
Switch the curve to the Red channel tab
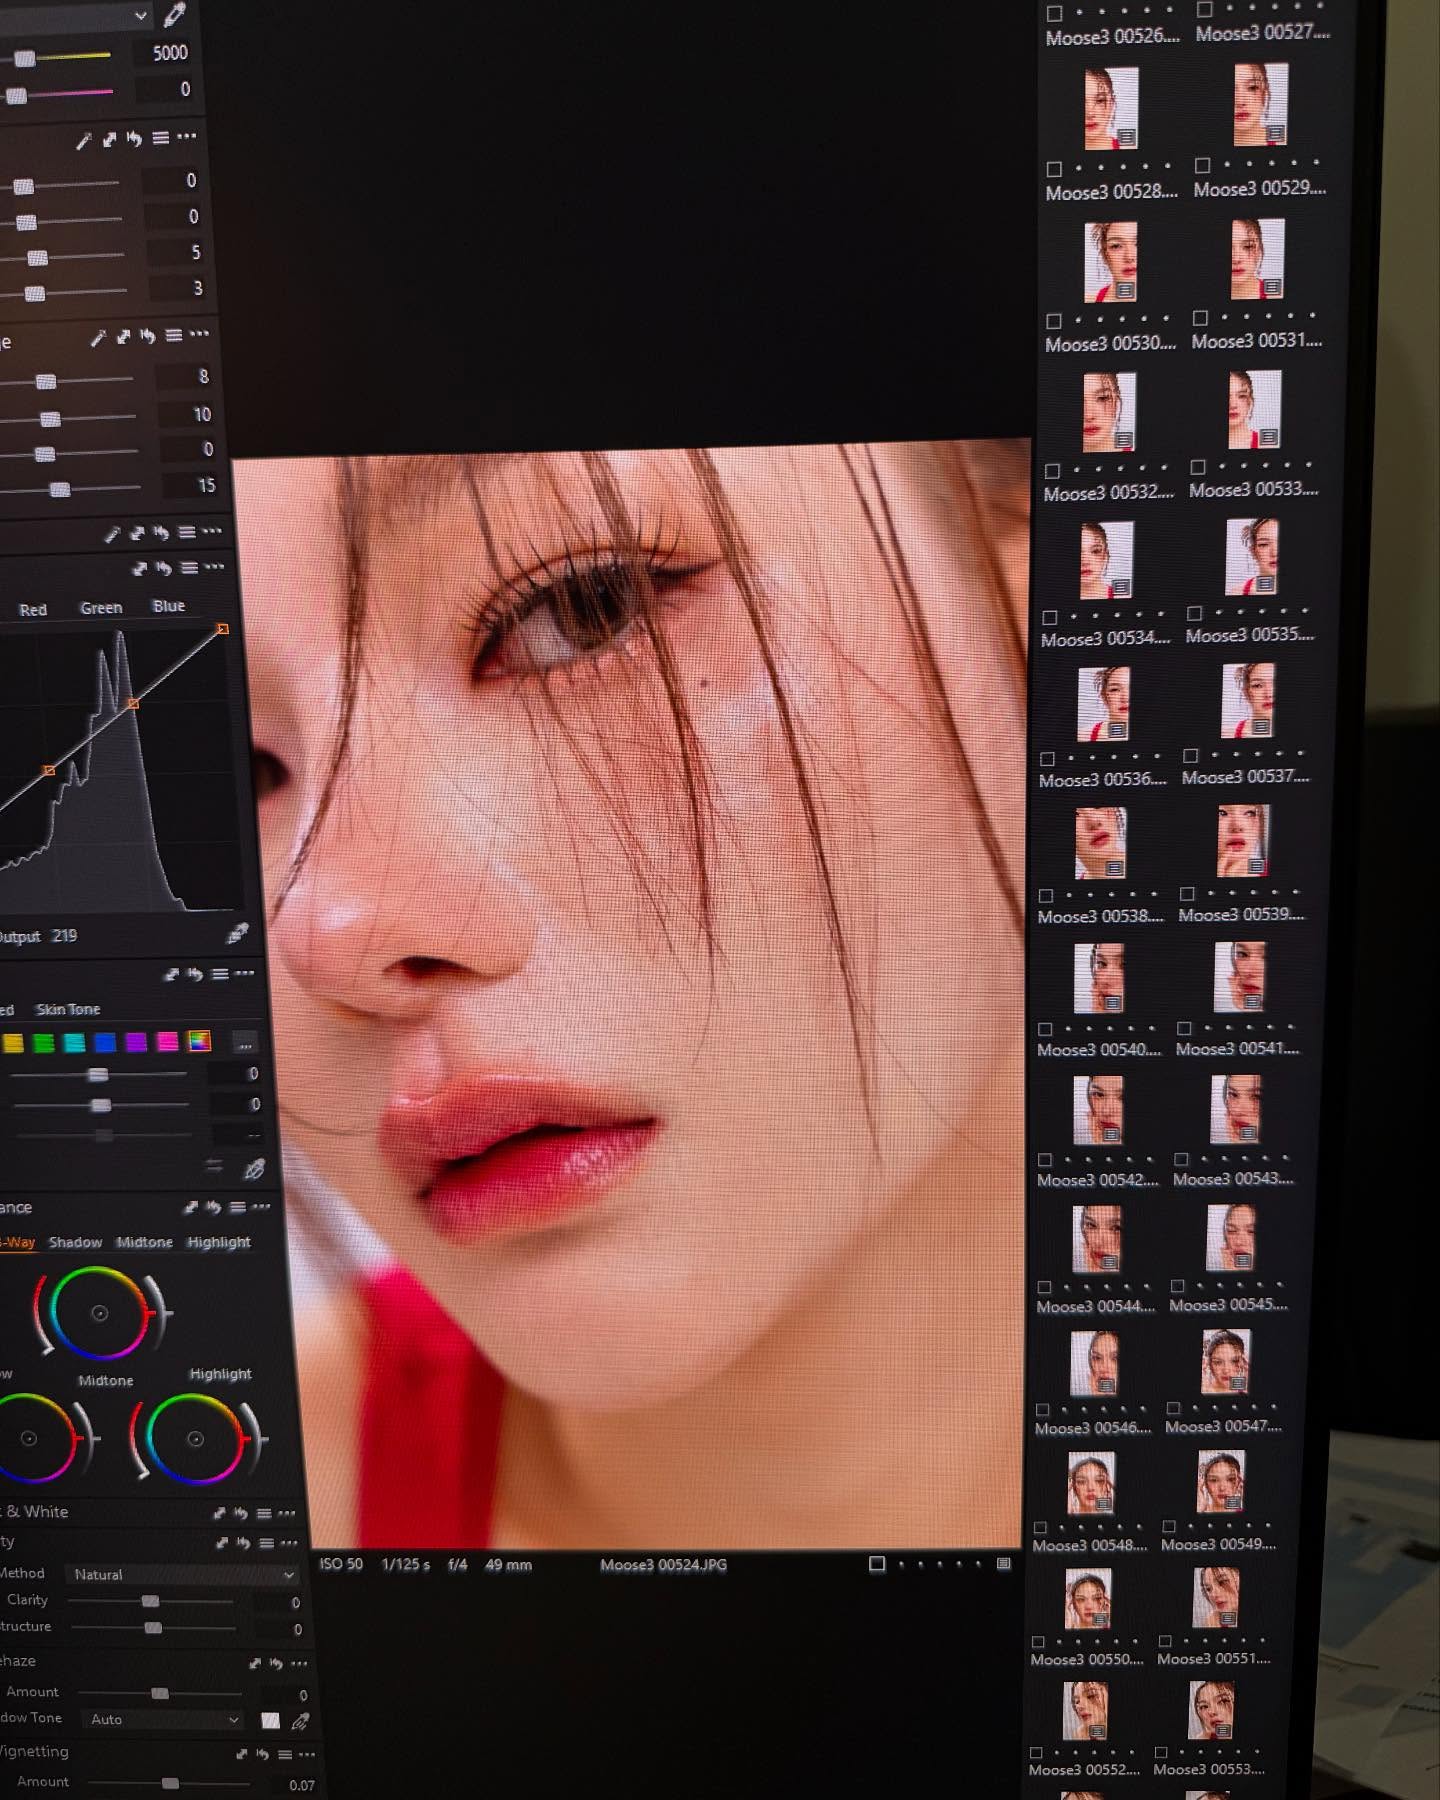(x=33, y=609)
